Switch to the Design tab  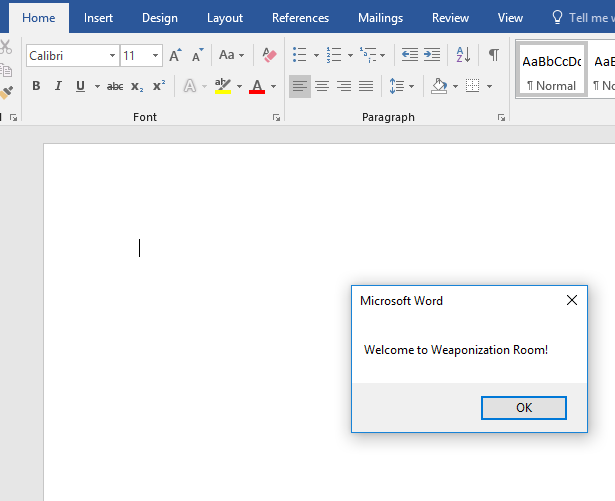[x=160, y=18]
